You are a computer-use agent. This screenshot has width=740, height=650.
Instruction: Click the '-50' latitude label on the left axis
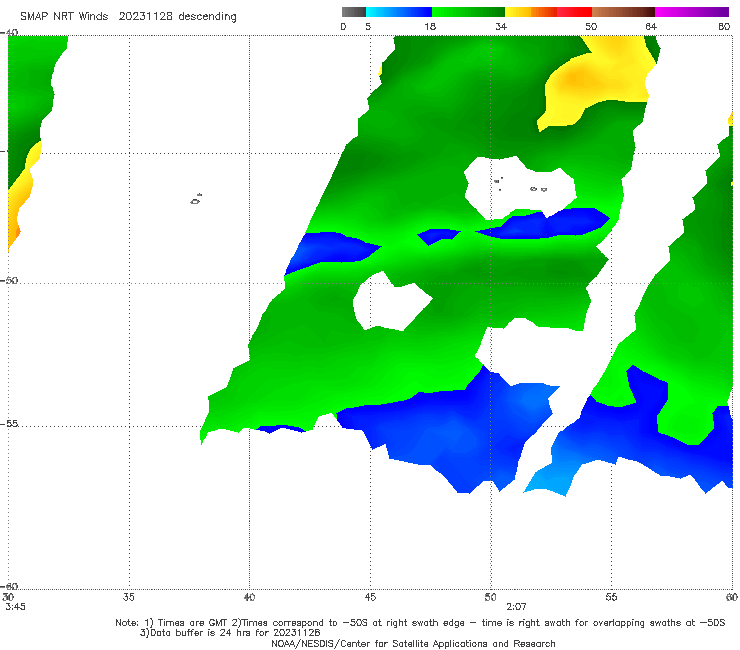click(9, 280)
